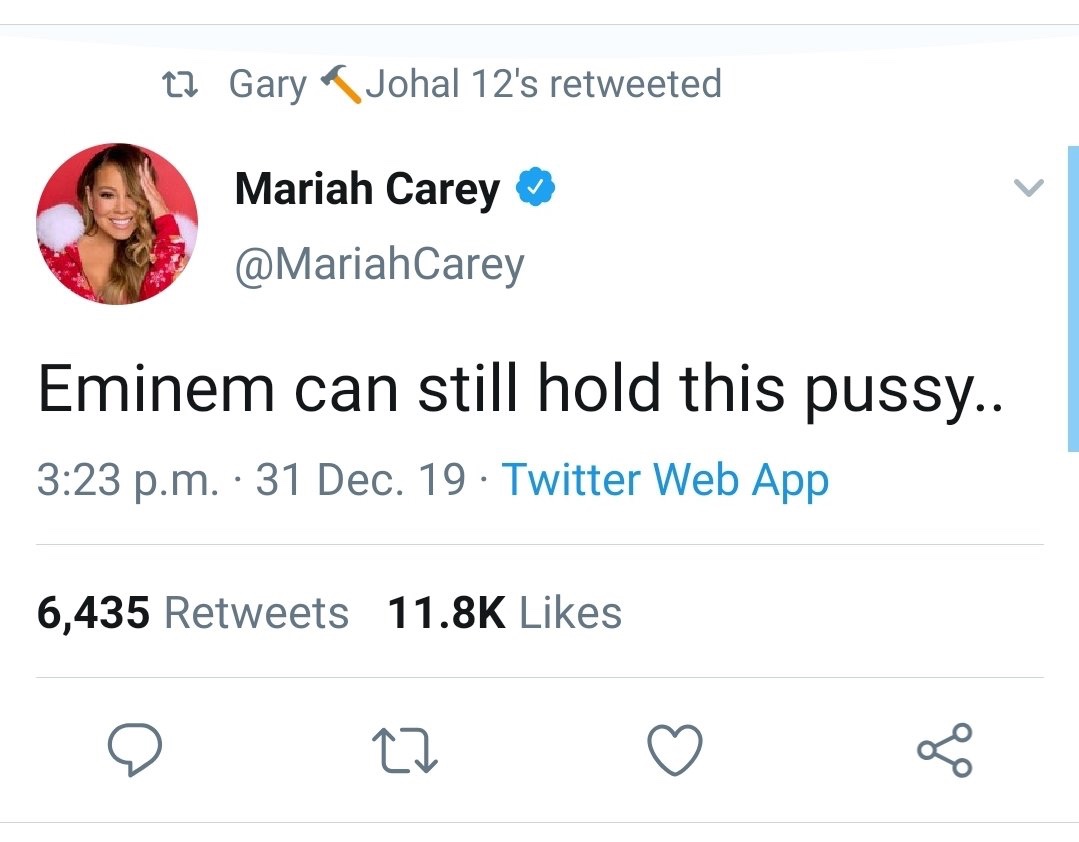Open the Twitter Web App link

(x=664, y=480)
